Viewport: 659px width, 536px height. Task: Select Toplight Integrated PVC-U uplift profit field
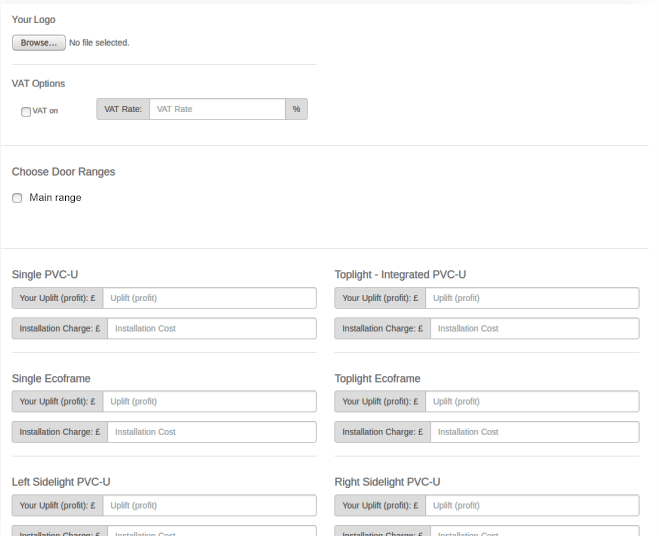[532, 298]
